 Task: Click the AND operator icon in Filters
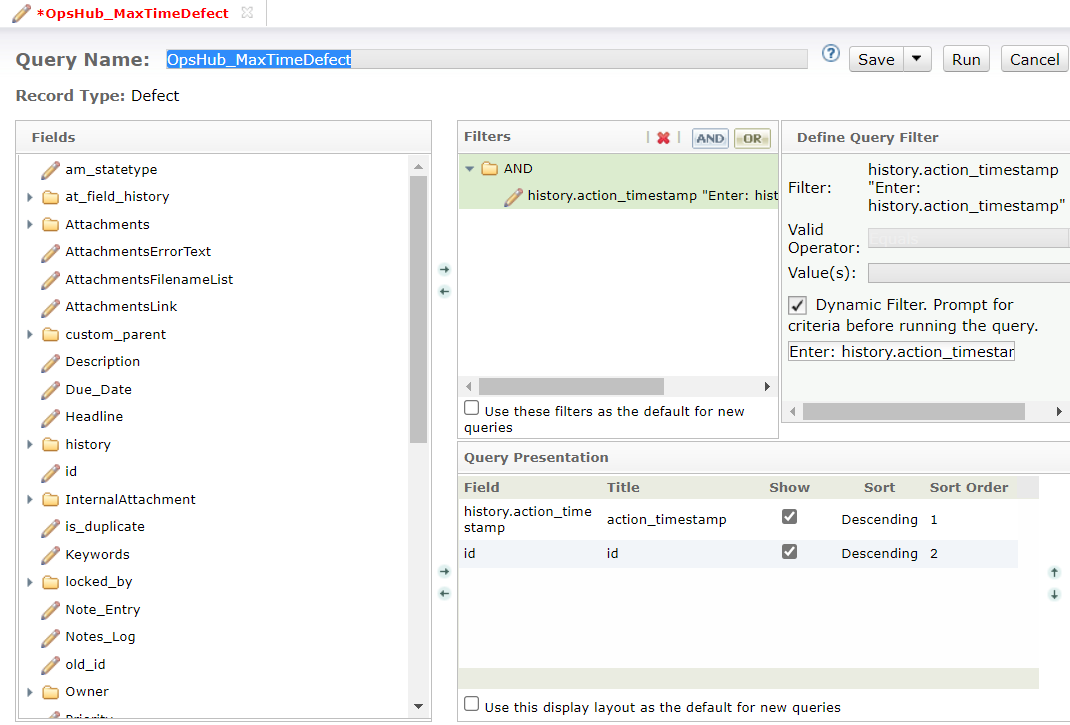point(710,139)
